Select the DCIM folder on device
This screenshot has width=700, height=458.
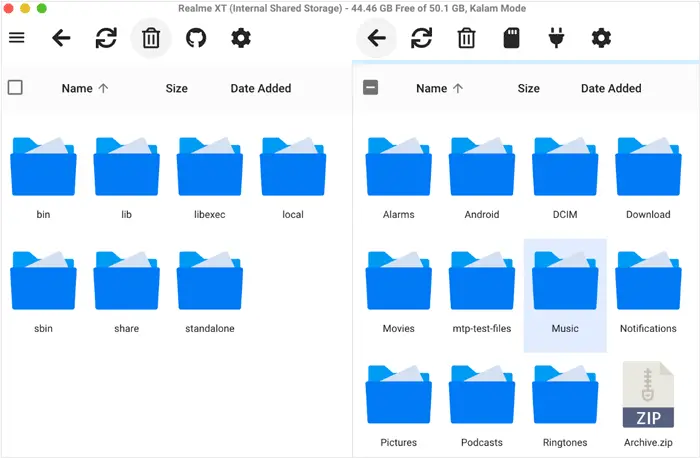click(x=565, y=179)
